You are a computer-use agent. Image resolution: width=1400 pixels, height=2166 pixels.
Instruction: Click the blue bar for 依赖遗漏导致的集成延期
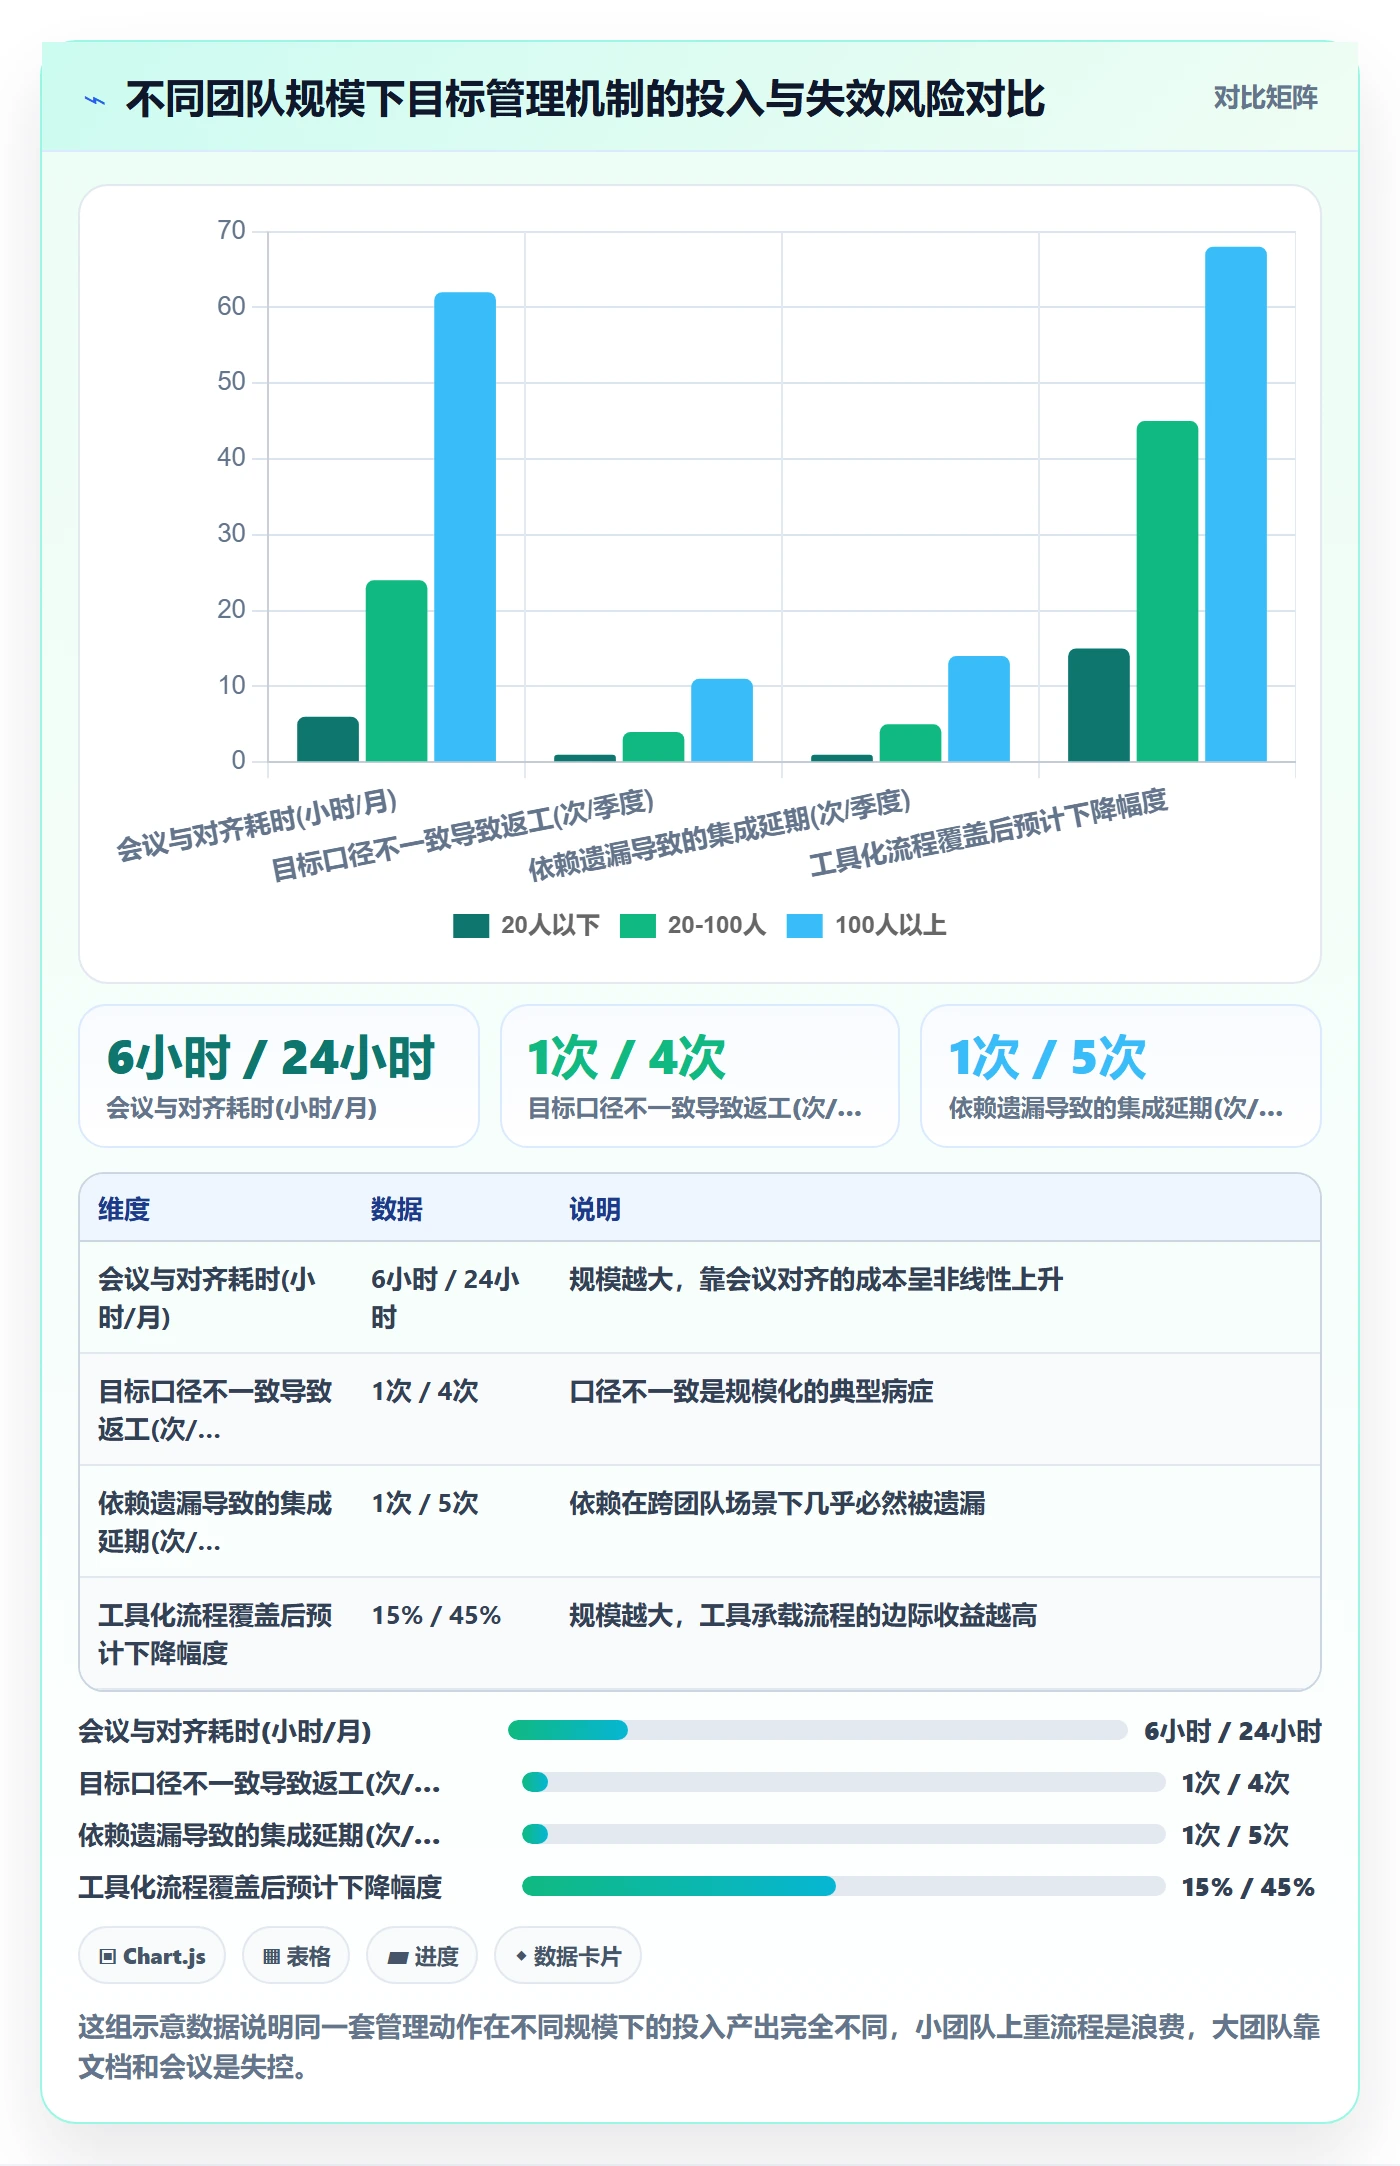tap(979, 709)
